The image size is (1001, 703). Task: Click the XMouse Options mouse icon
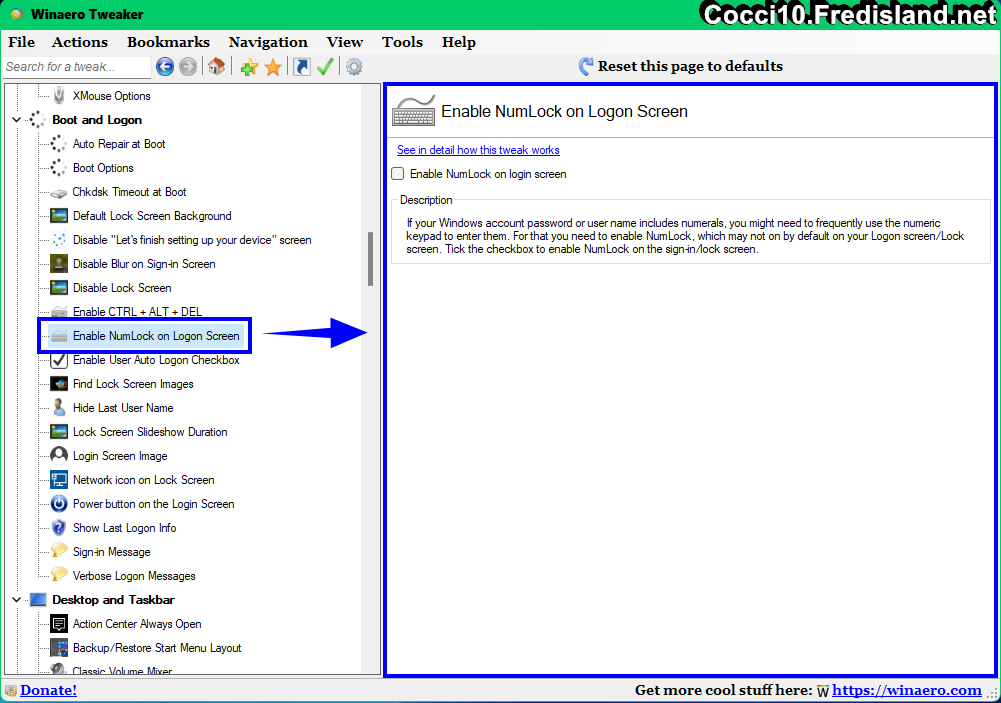[59, 96]
